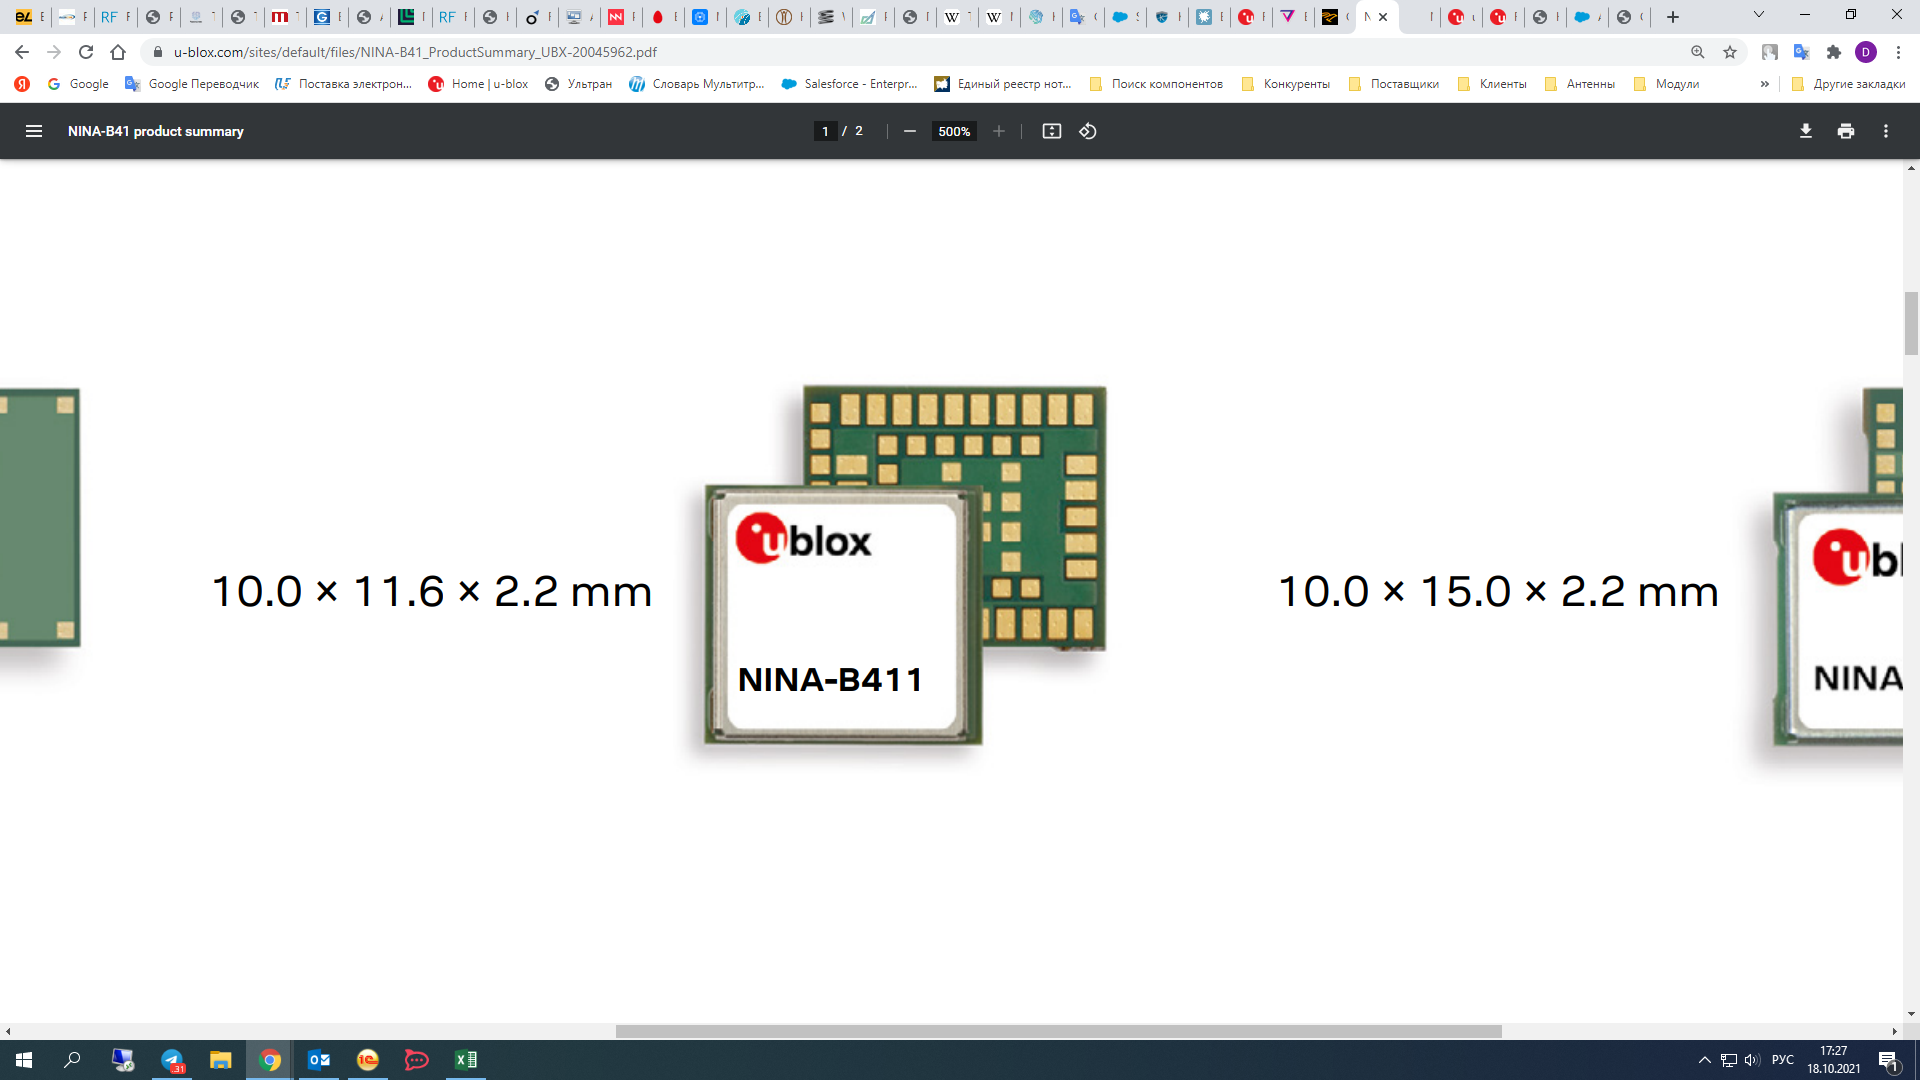Expand the Конкуренты bookmark folder

point(1286,84)
